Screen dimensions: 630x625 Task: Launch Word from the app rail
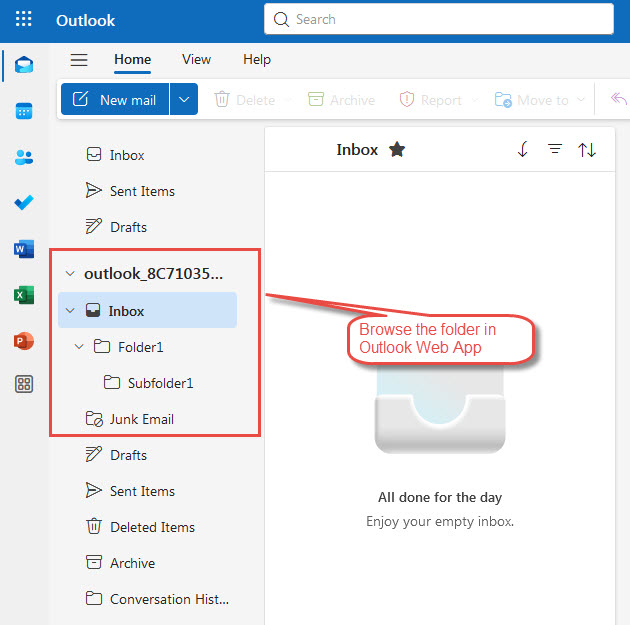24,249
